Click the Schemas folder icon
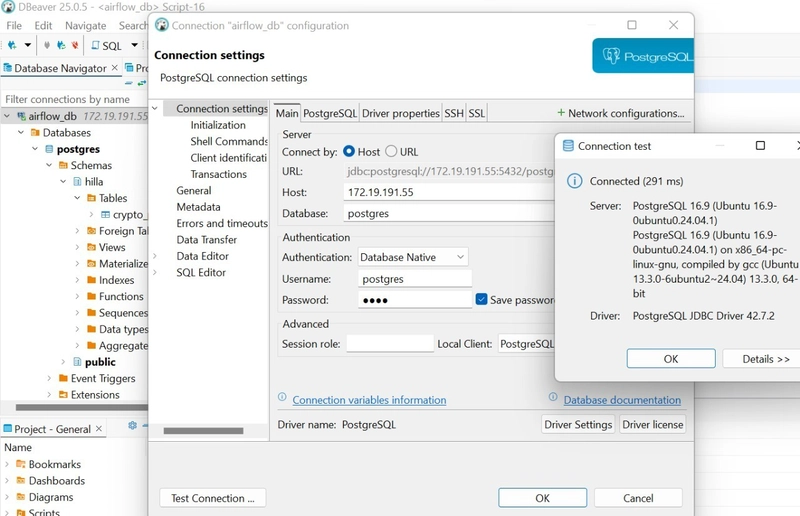800x516 pixels. (x=63, y=165)
